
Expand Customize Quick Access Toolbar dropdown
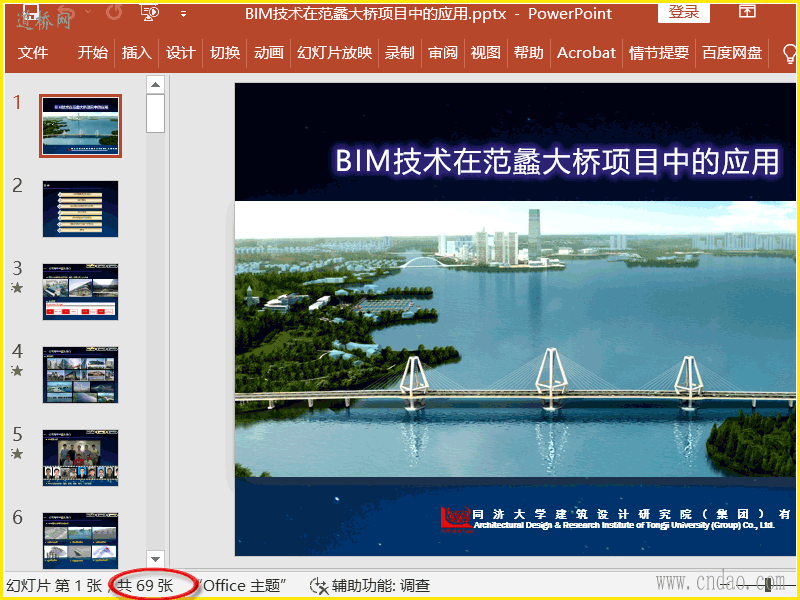[183, 14]
